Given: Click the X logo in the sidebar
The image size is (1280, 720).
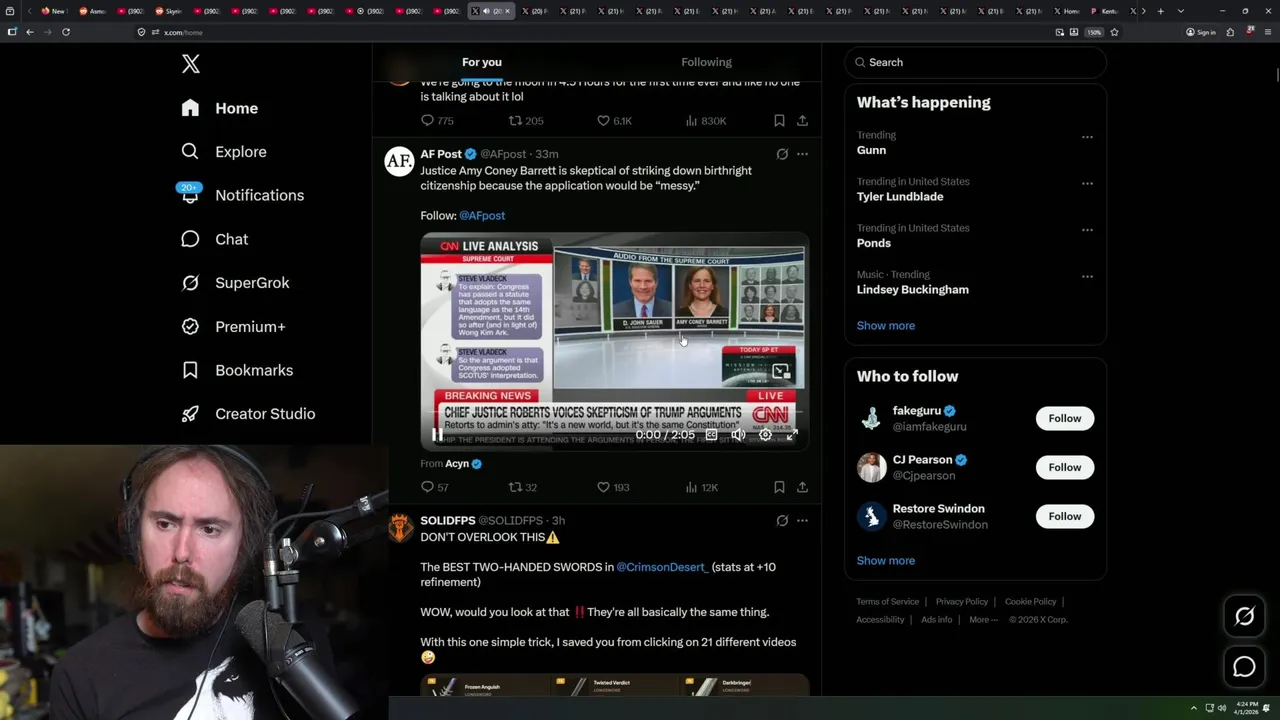Looking at the screenshot, I should (191, 64).
